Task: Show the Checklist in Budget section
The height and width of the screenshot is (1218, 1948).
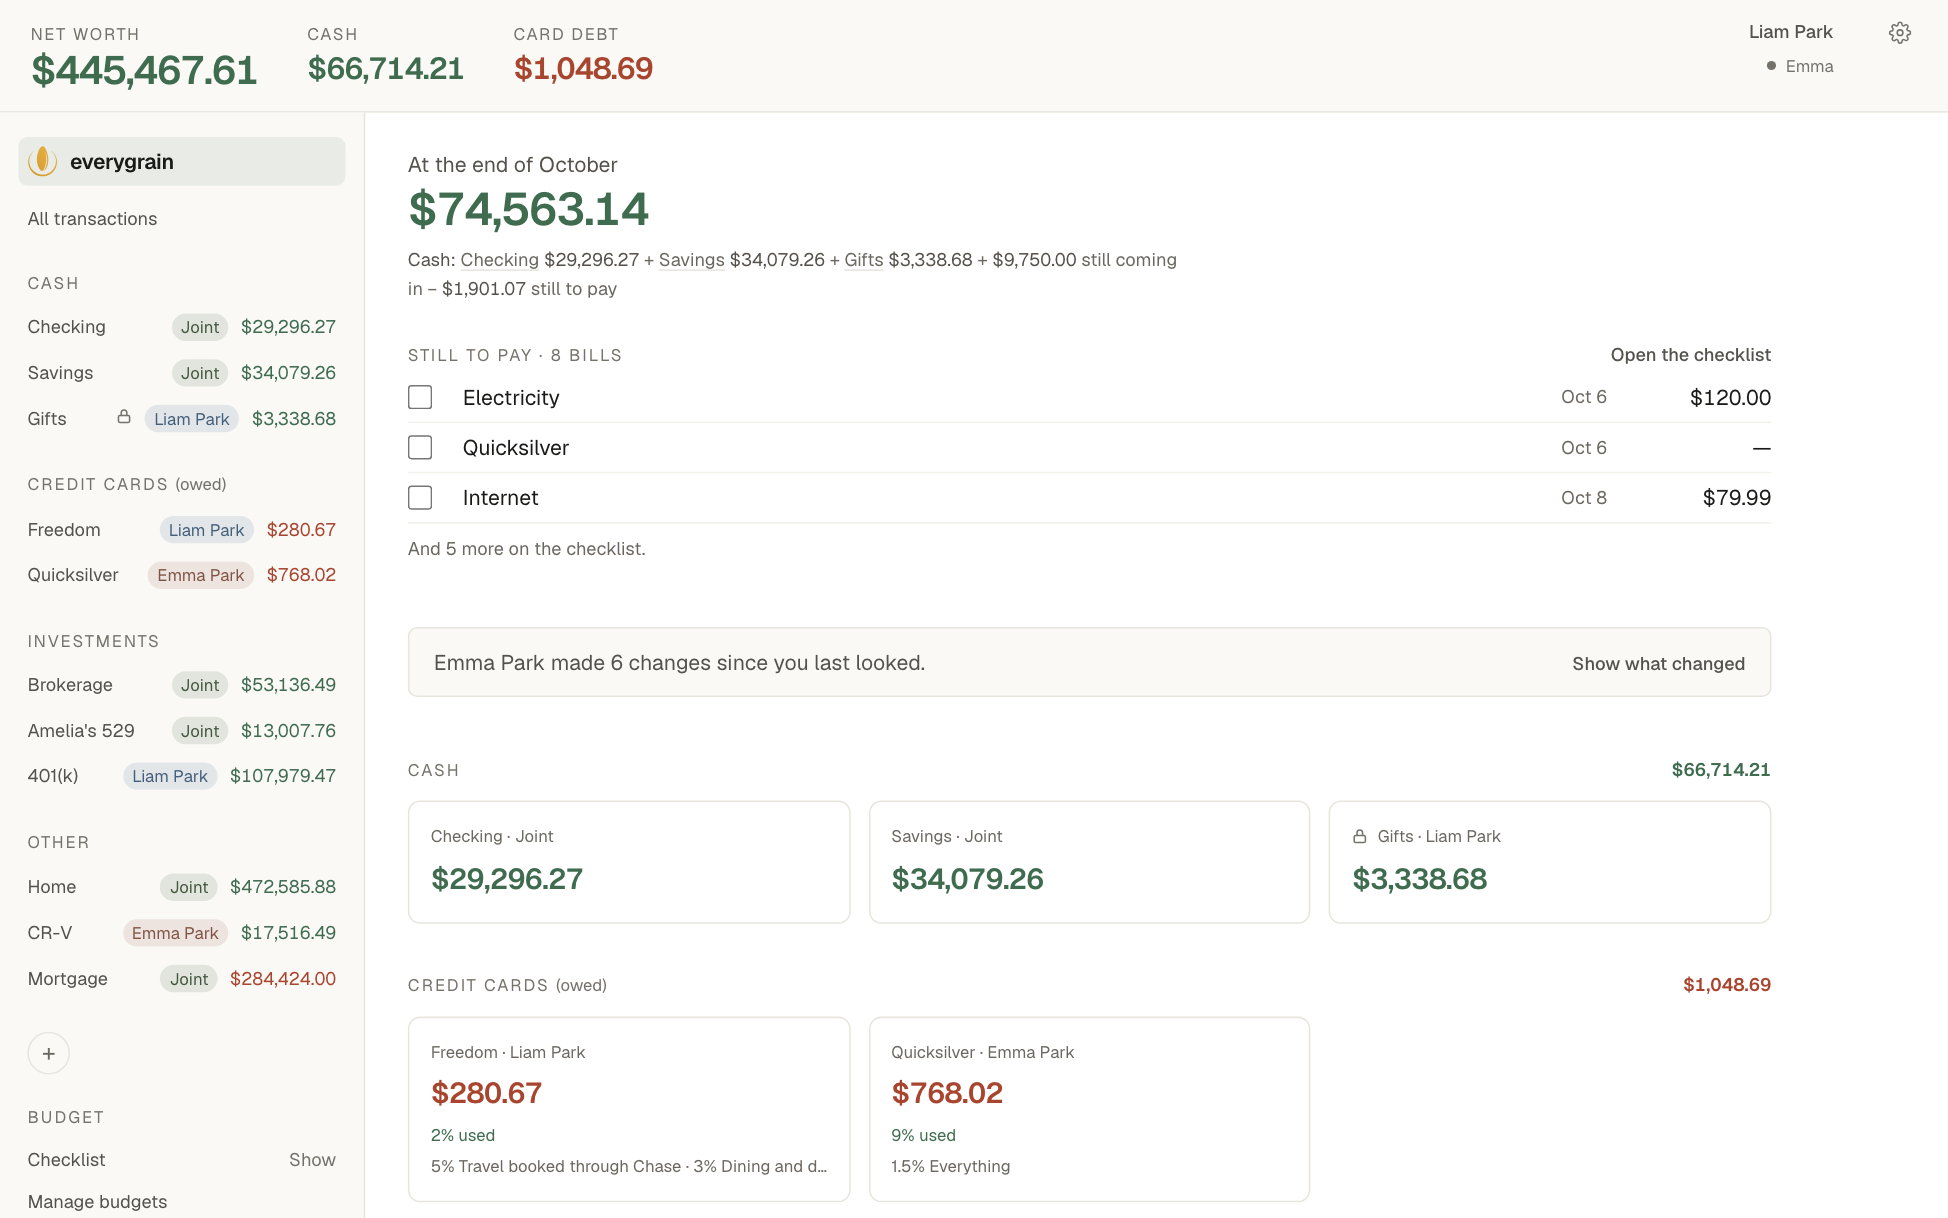Action: (x=312, y=1159)
